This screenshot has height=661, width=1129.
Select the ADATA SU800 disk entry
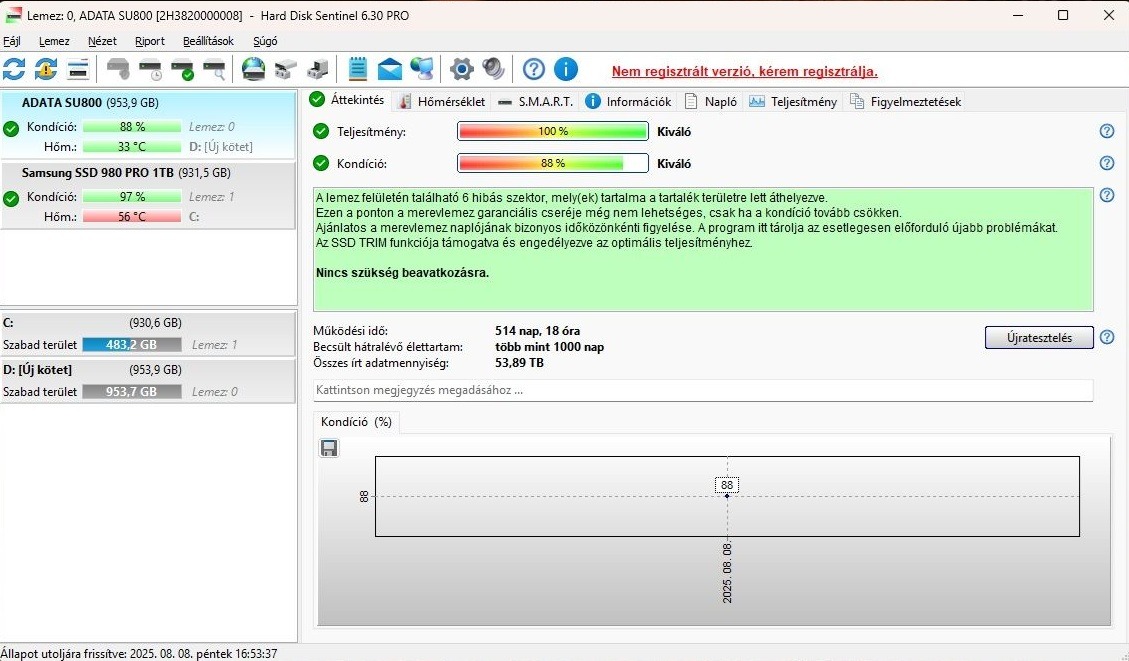point(148,125)
